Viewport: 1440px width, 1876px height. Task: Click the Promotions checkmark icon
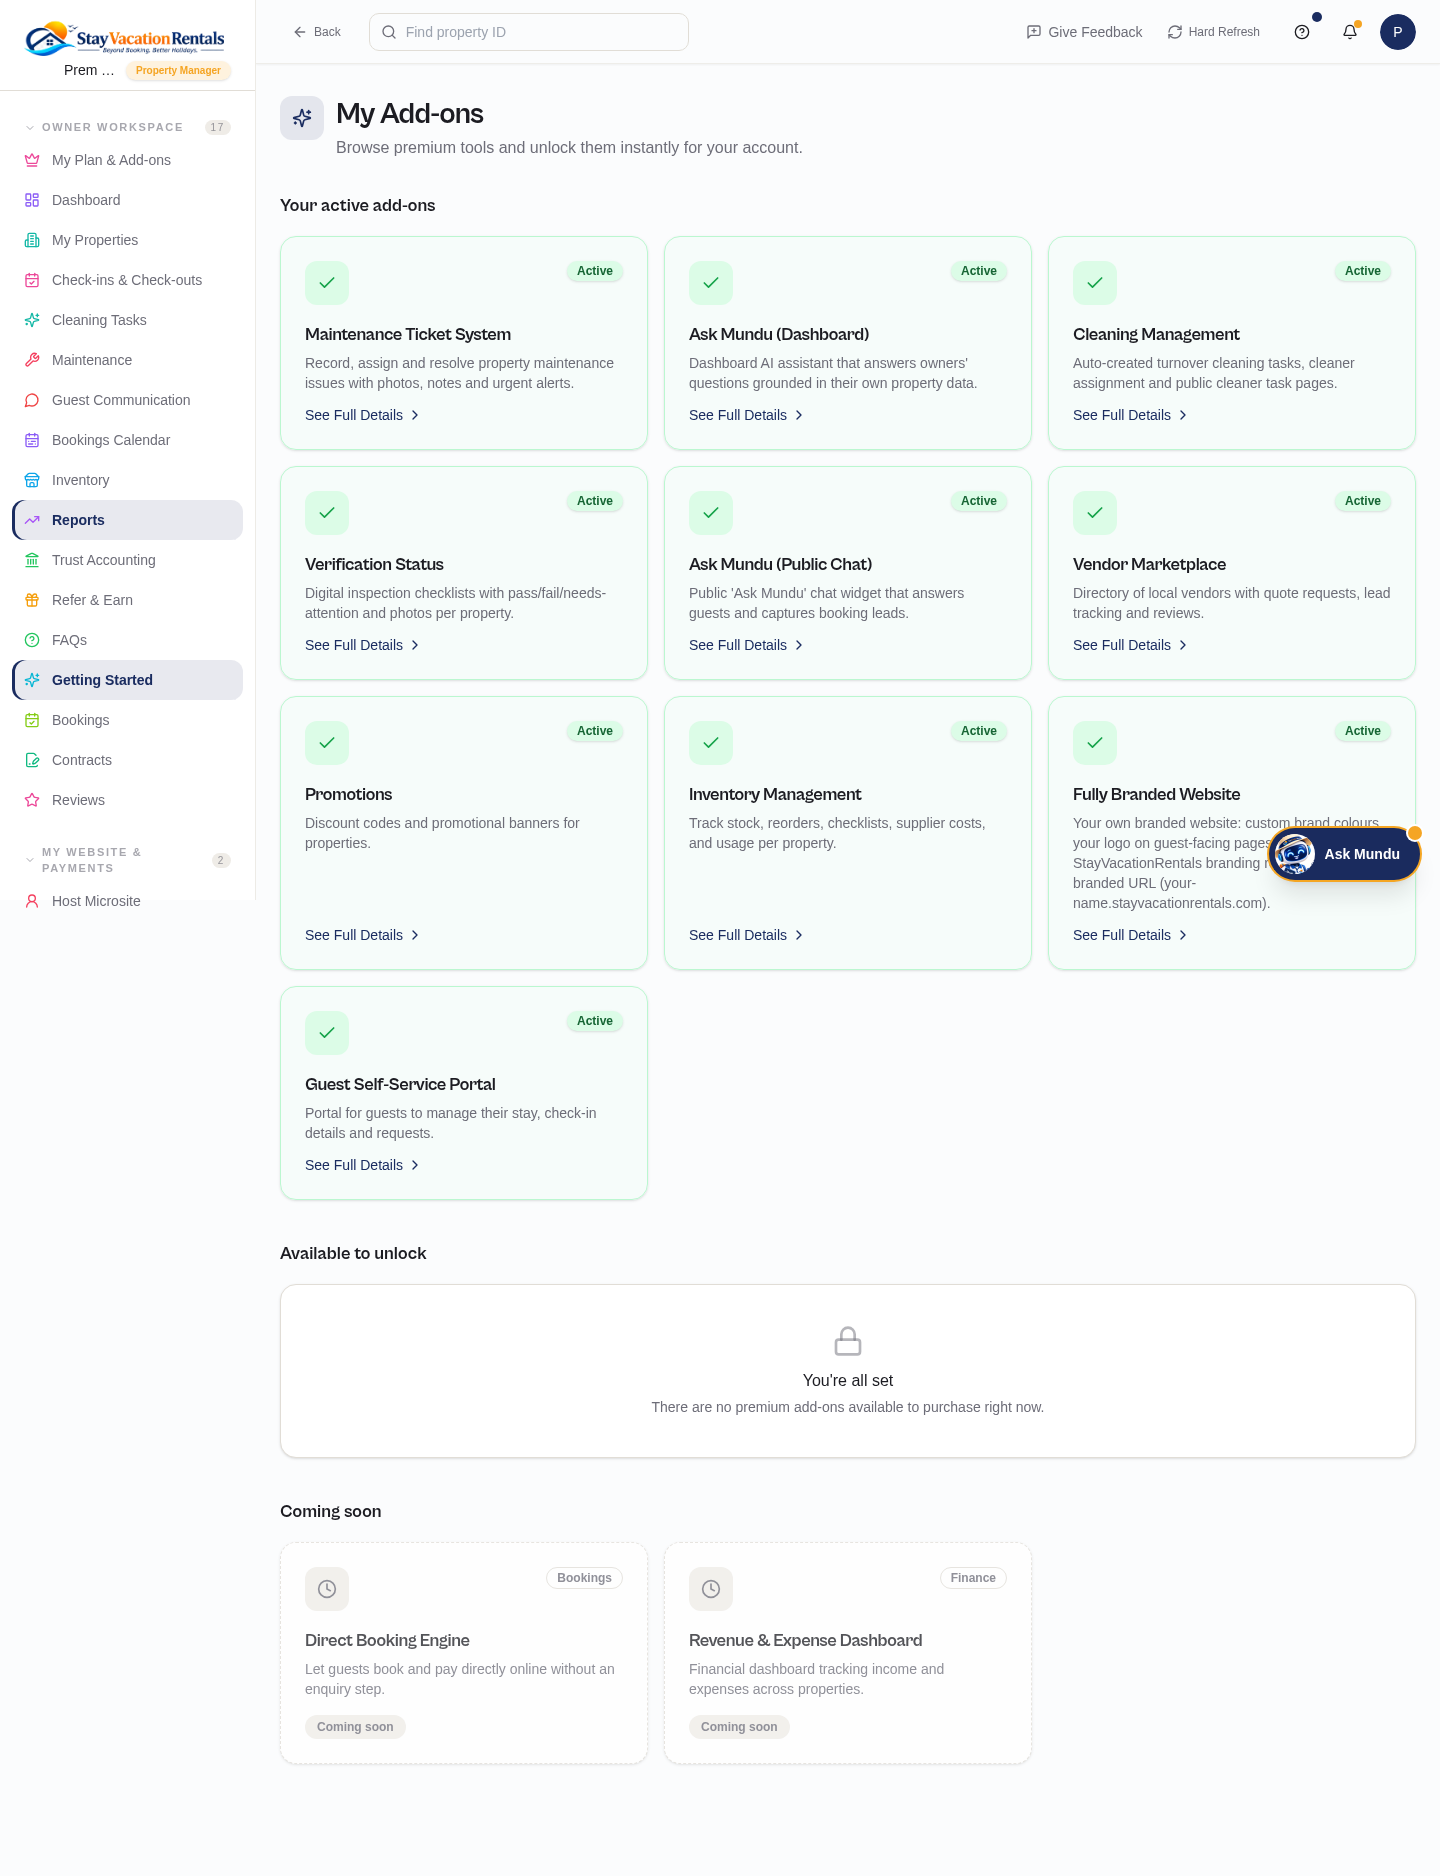[327, 743]
